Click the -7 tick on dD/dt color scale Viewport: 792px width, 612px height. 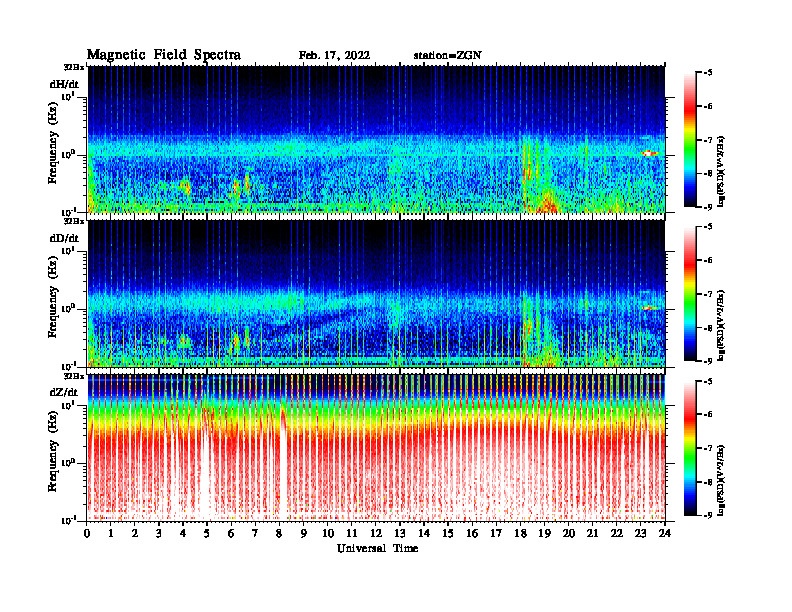[708, 294]
